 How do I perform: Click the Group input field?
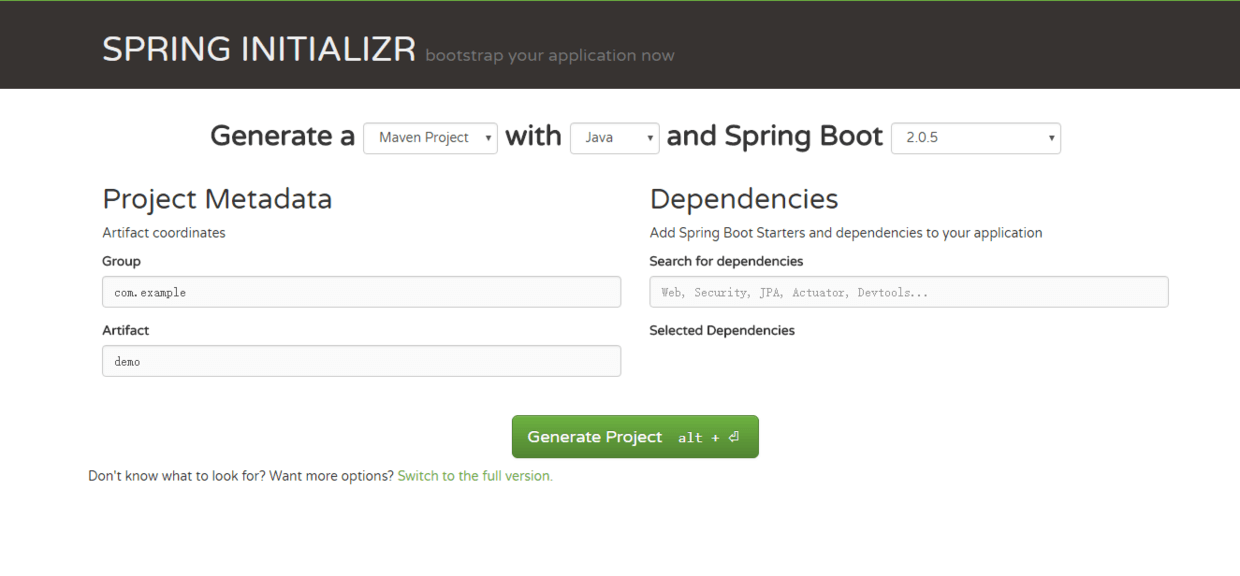coord(361,292)
